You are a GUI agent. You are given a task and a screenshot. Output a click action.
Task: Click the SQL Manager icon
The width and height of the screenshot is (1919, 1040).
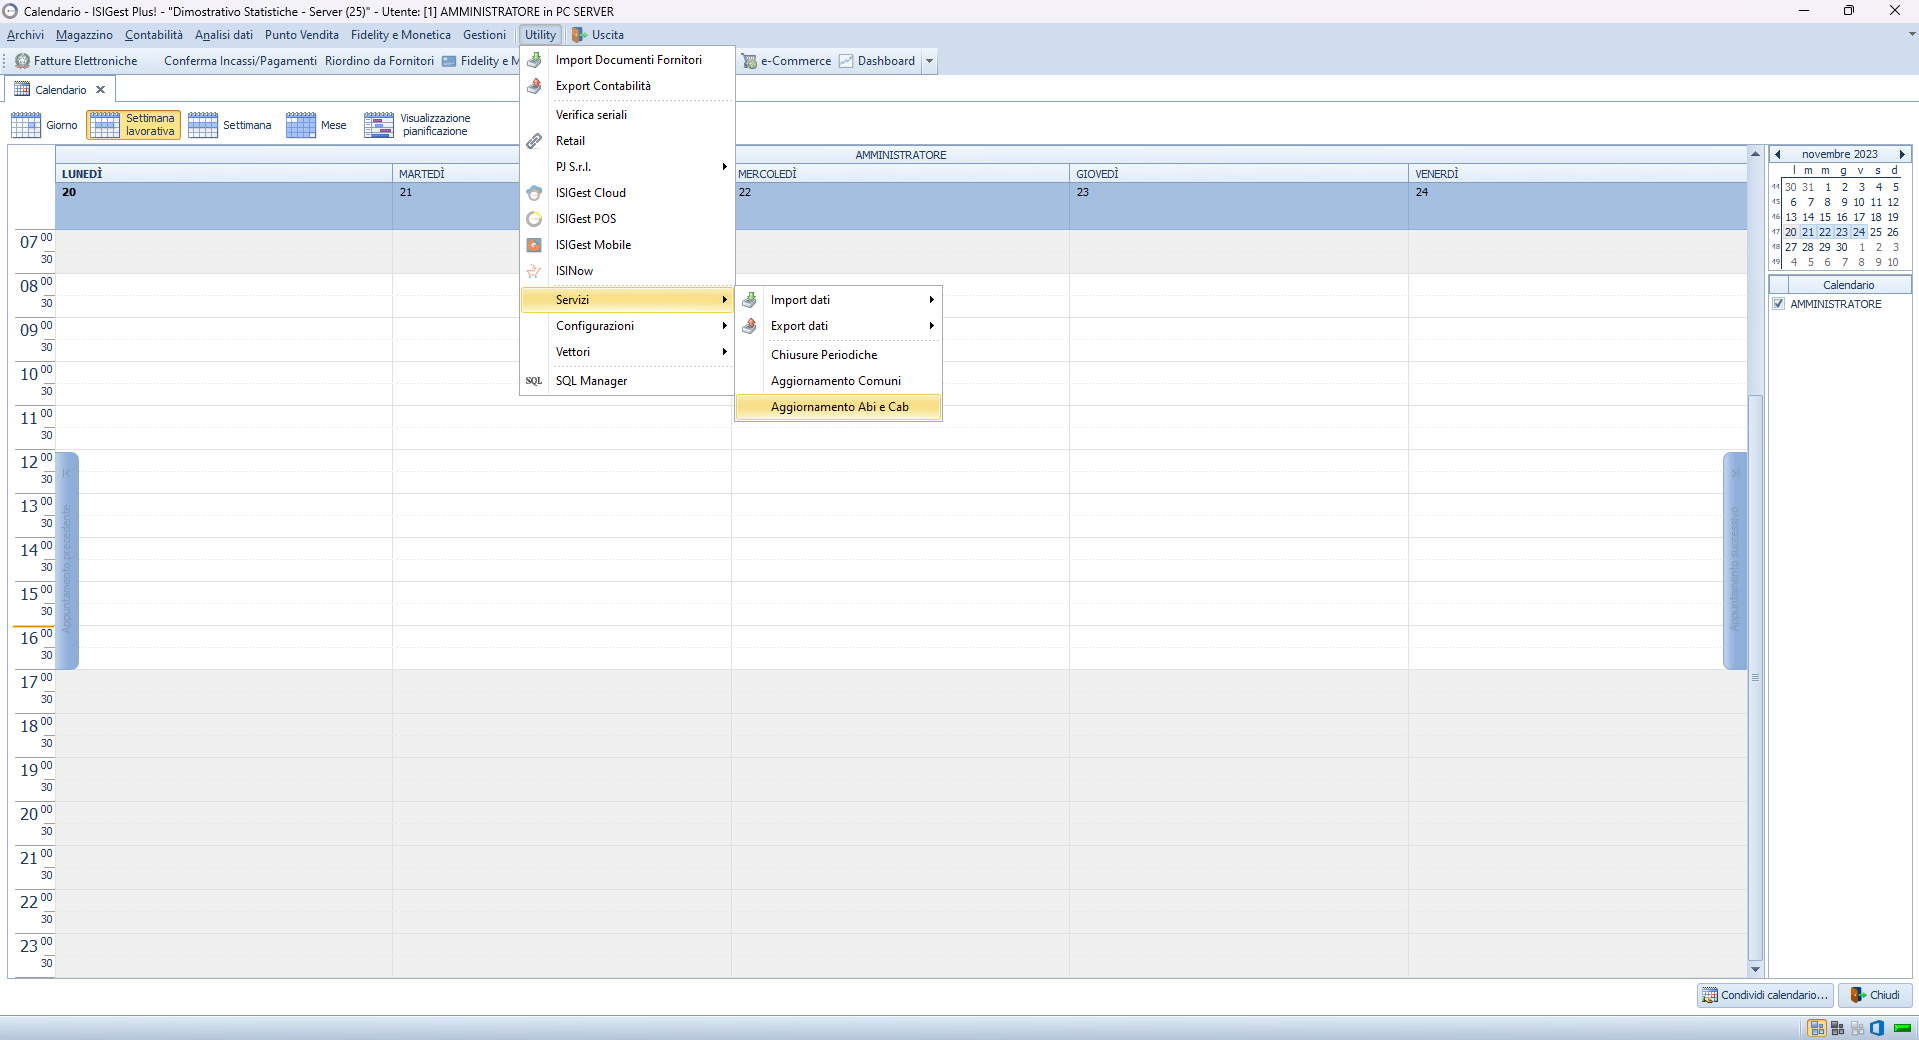click(x=534, y=381)
